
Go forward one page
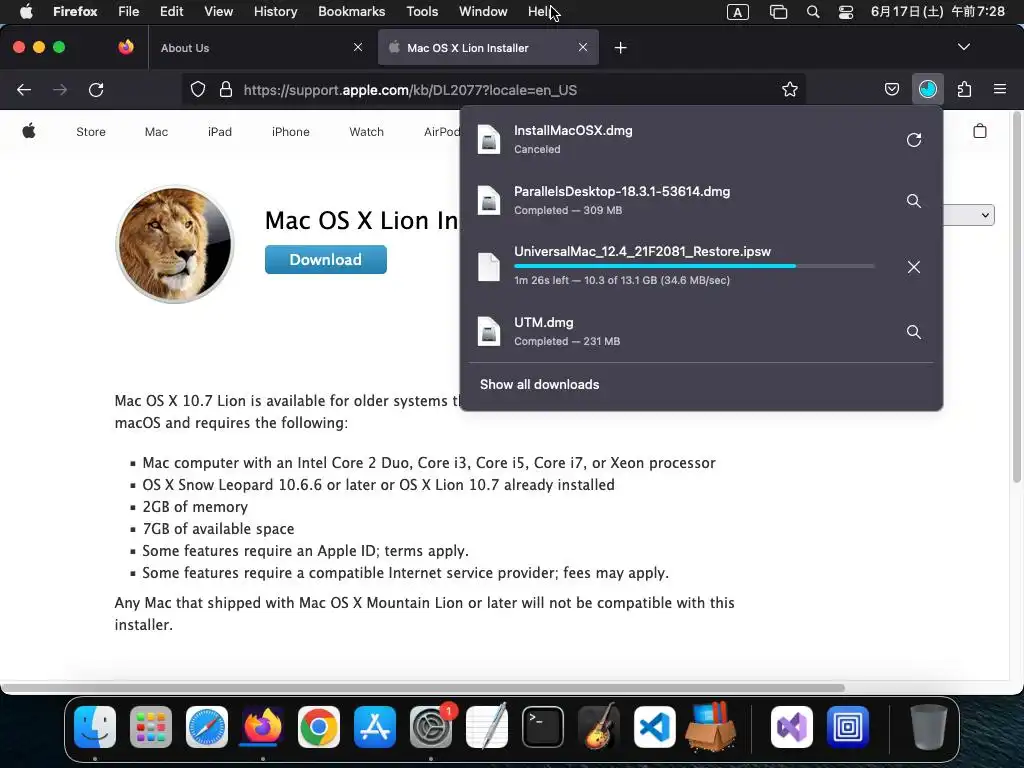pos(60,89)
